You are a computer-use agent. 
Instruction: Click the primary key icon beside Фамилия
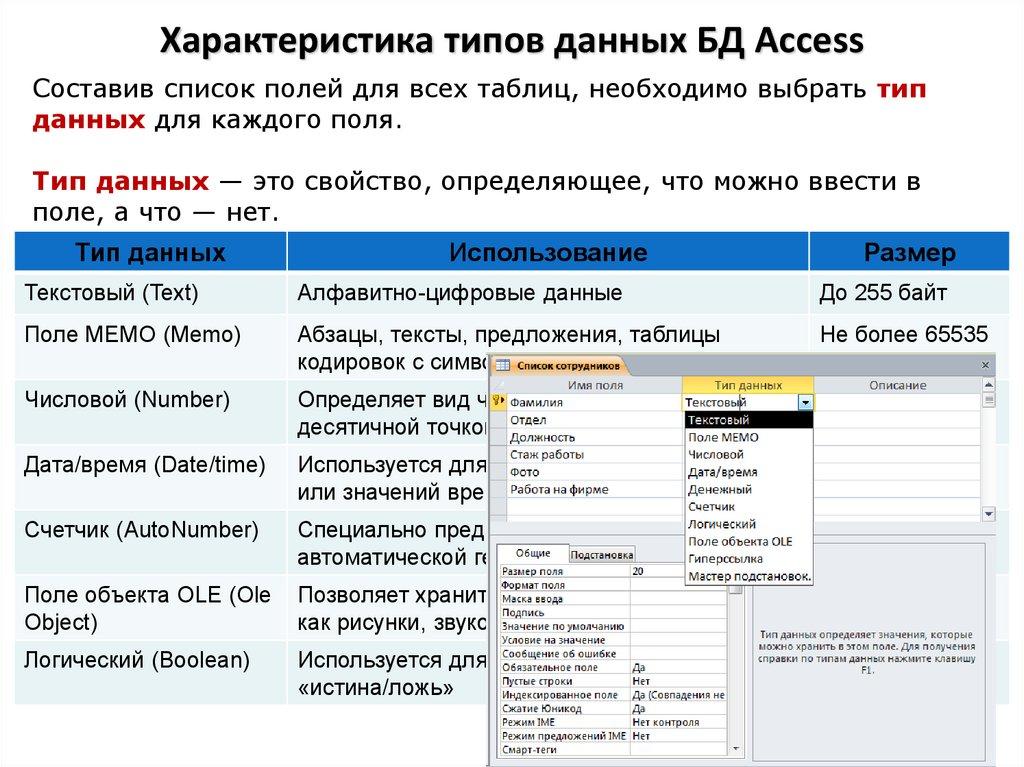tap(497, 399)
